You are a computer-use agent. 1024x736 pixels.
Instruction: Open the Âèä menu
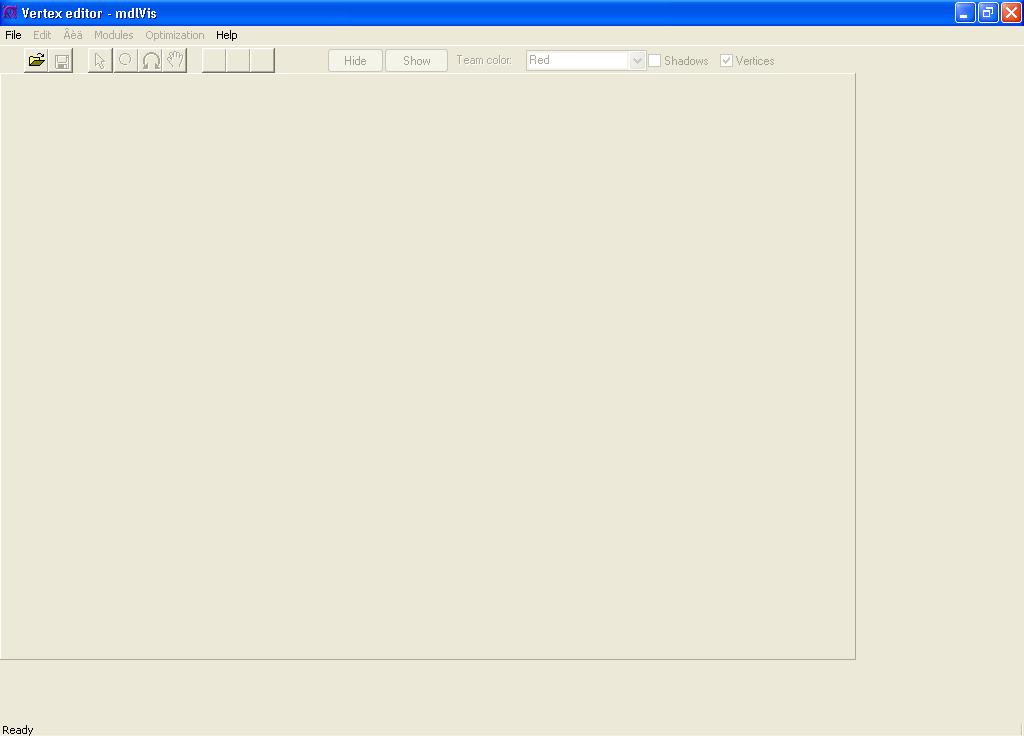72,35
